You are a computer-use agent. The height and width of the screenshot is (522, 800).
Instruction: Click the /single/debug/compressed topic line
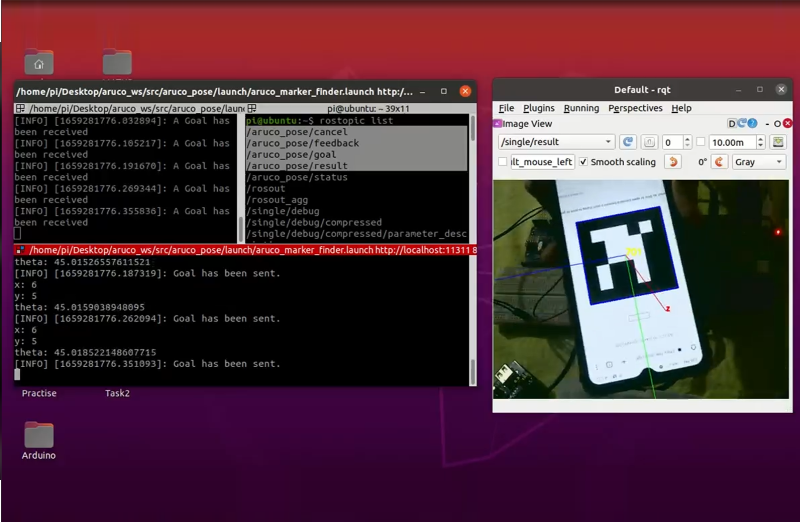314,222
